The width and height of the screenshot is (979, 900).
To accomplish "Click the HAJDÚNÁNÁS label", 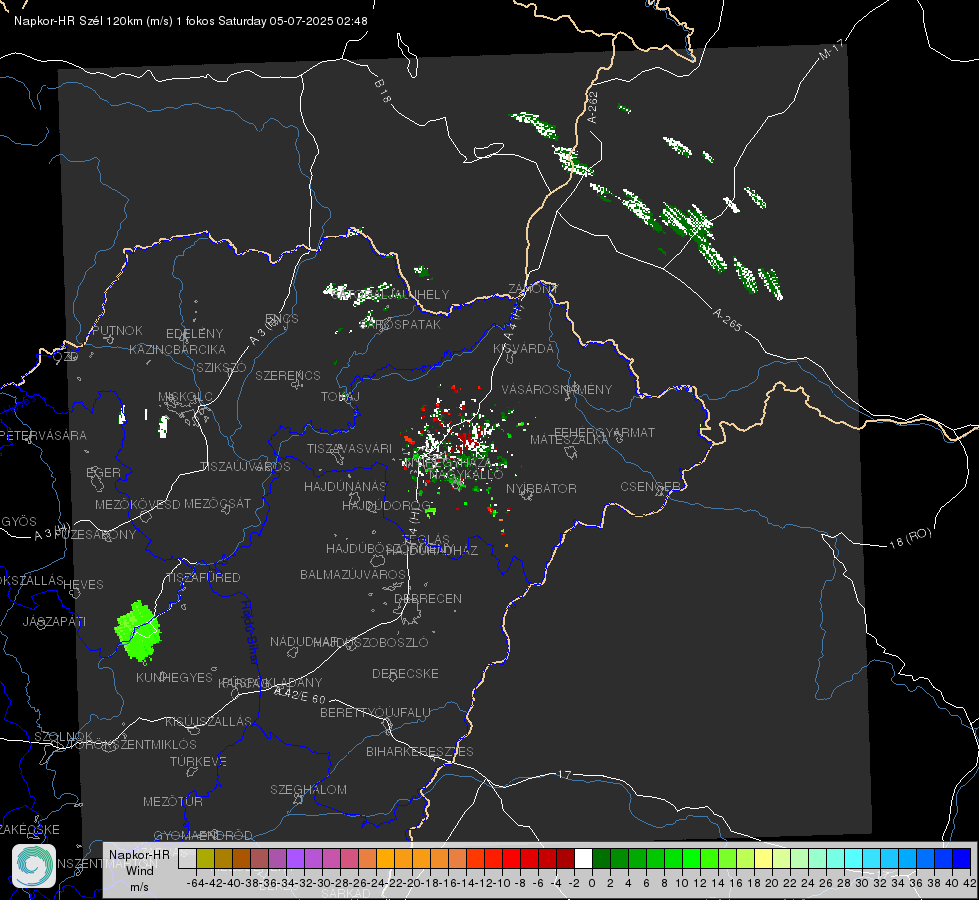I will tap(345, 486).
